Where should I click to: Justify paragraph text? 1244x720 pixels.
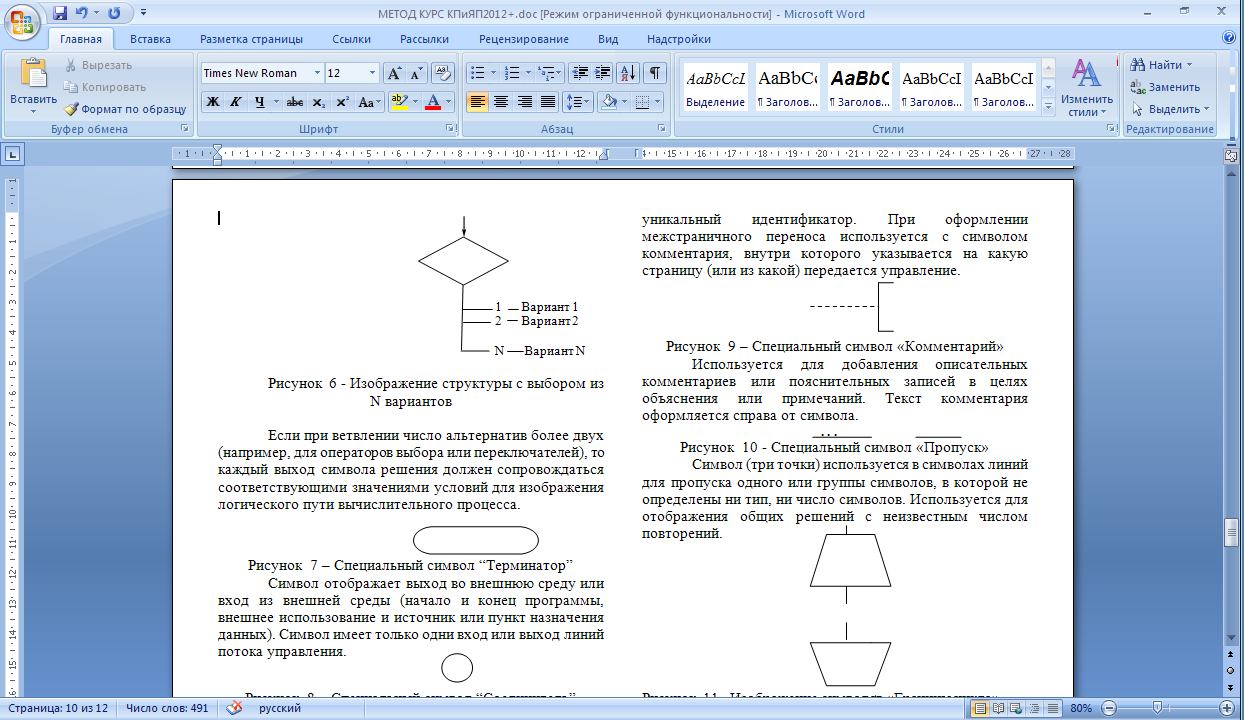(x=547, y=102)
